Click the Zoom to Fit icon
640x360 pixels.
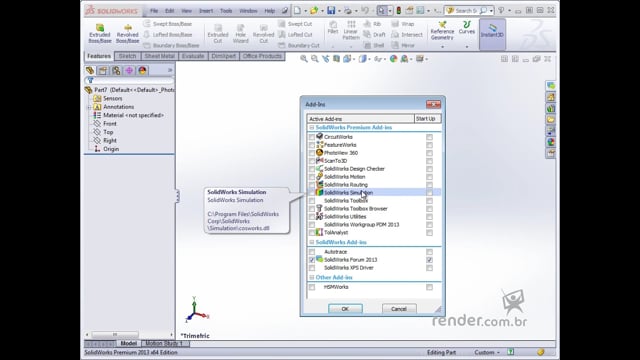304,59
